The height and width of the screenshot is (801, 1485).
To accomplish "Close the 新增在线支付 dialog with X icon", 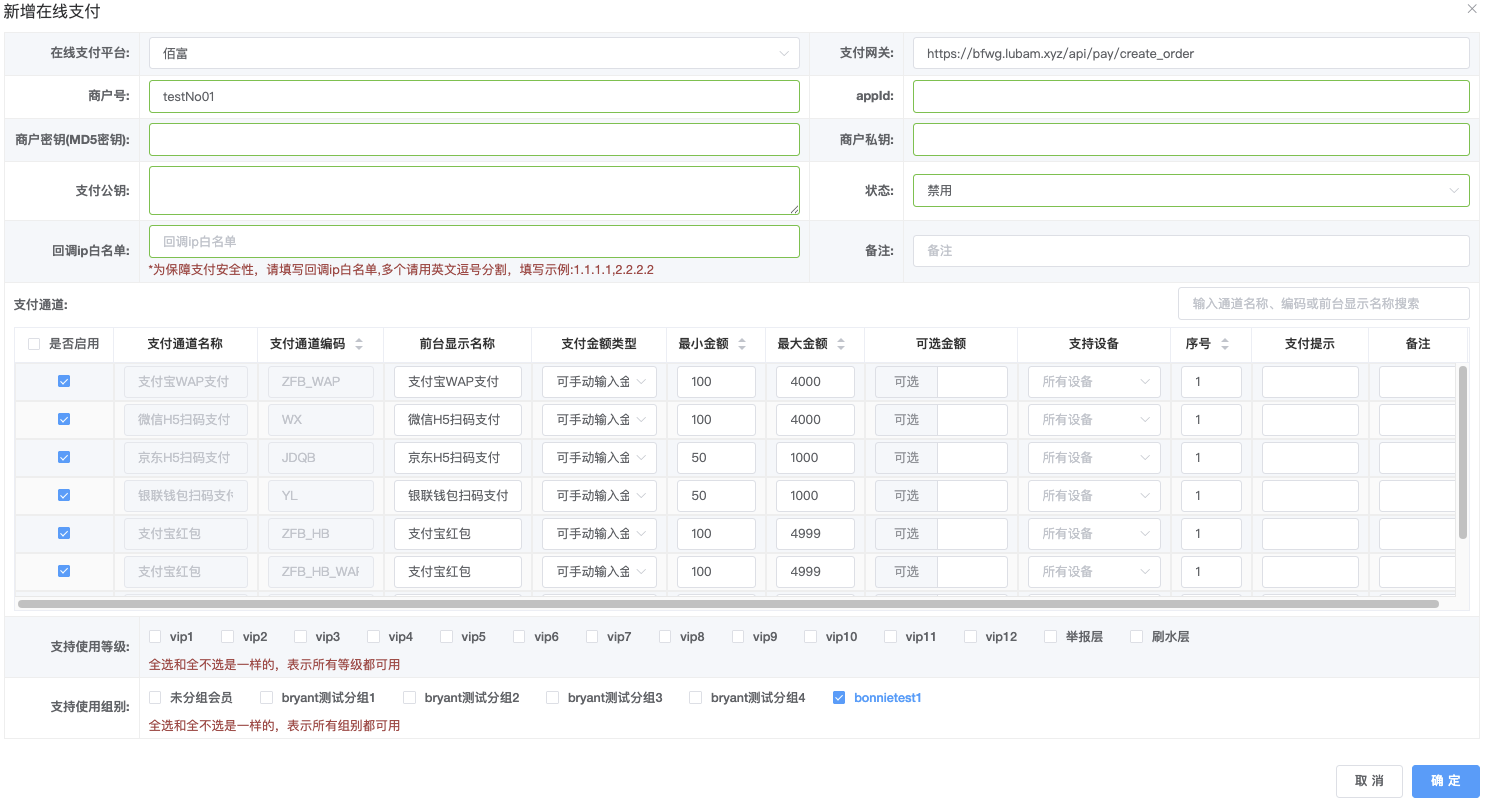I will click(1471, 9).
